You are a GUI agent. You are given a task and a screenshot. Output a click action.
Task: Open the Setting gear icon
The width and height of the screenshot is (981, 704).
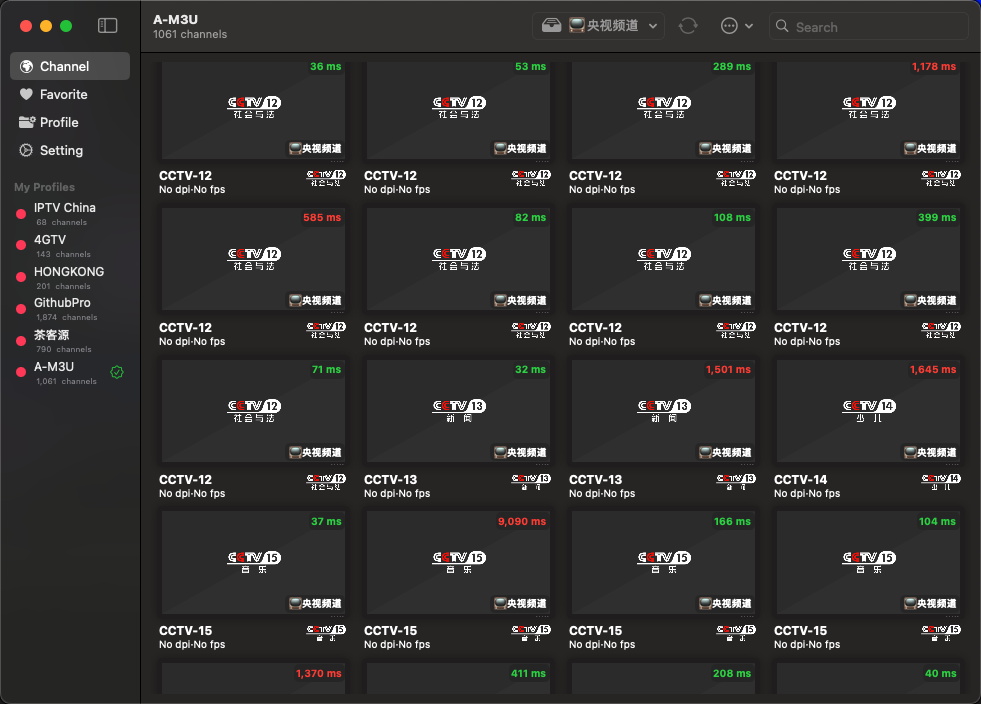(27, 150)
